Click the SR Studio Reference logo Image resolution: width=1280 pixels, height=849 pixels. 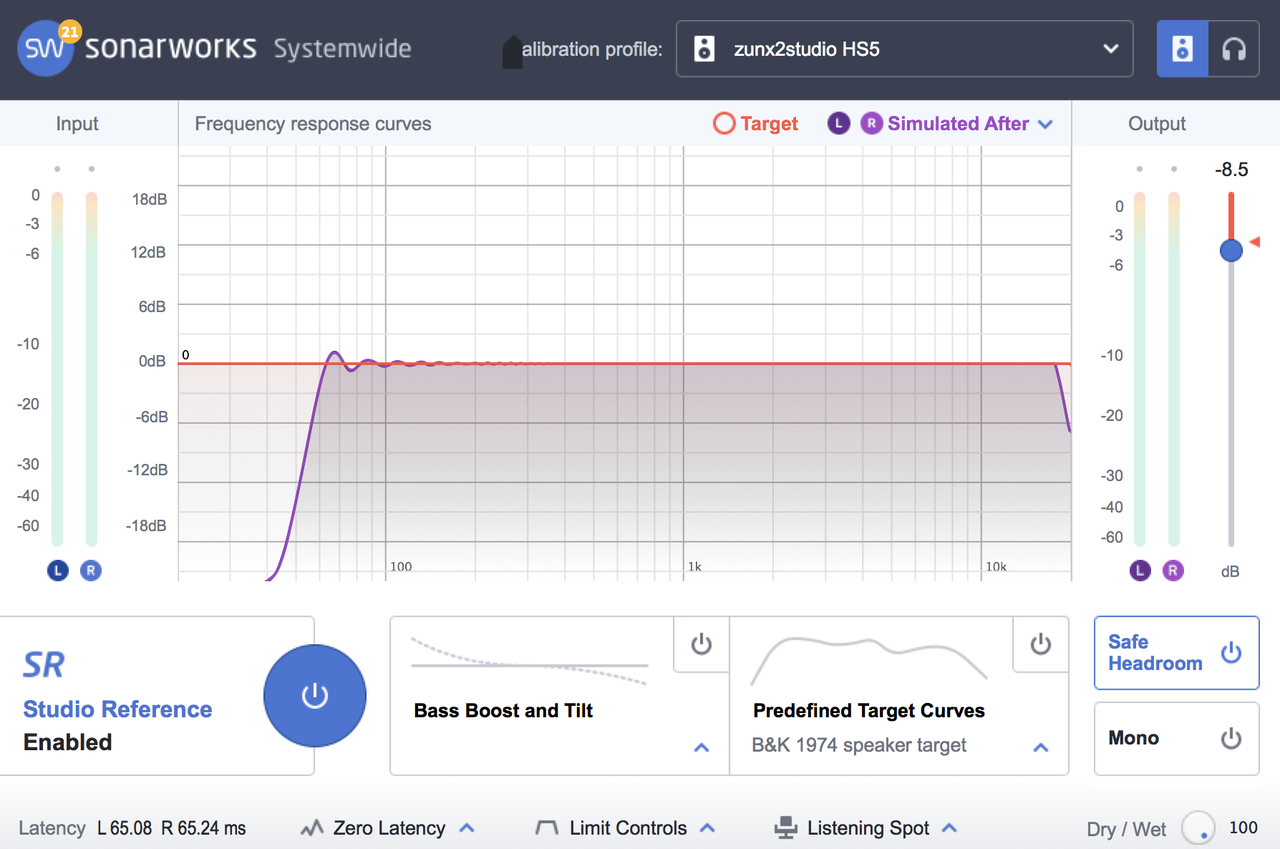coord(44,665)
